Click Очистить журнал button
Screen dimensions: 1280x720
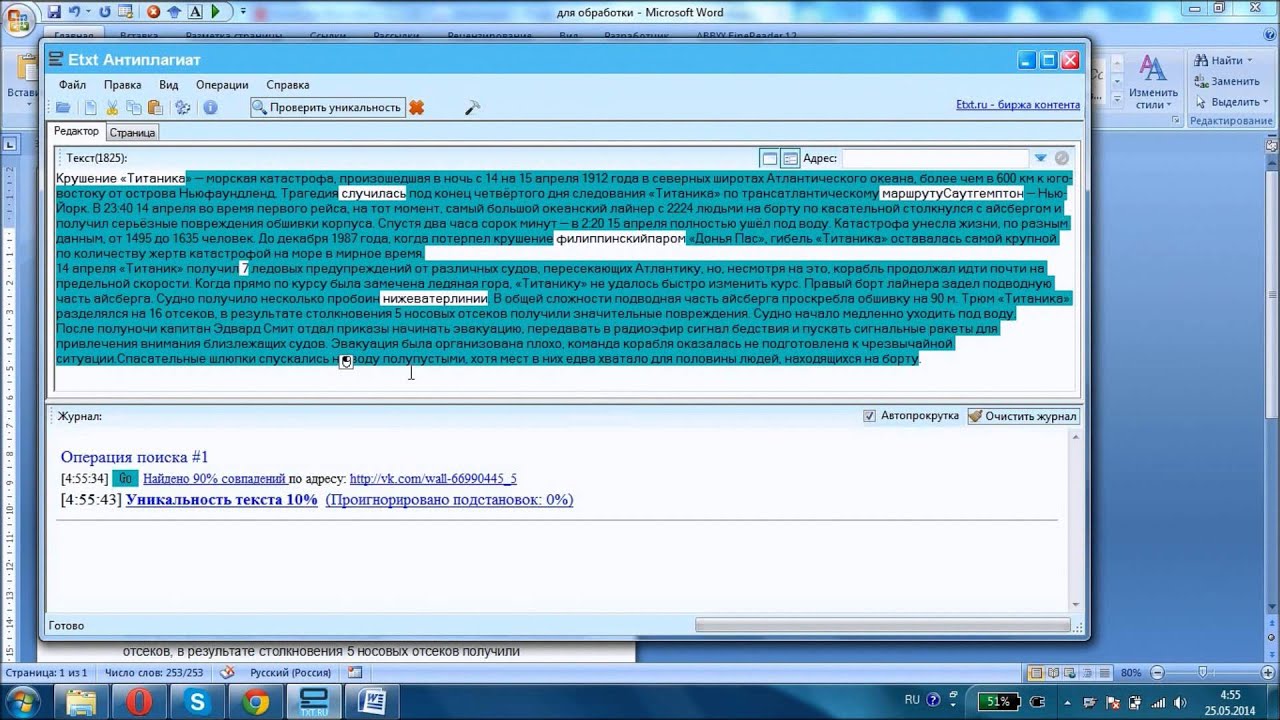point(1023,416)
